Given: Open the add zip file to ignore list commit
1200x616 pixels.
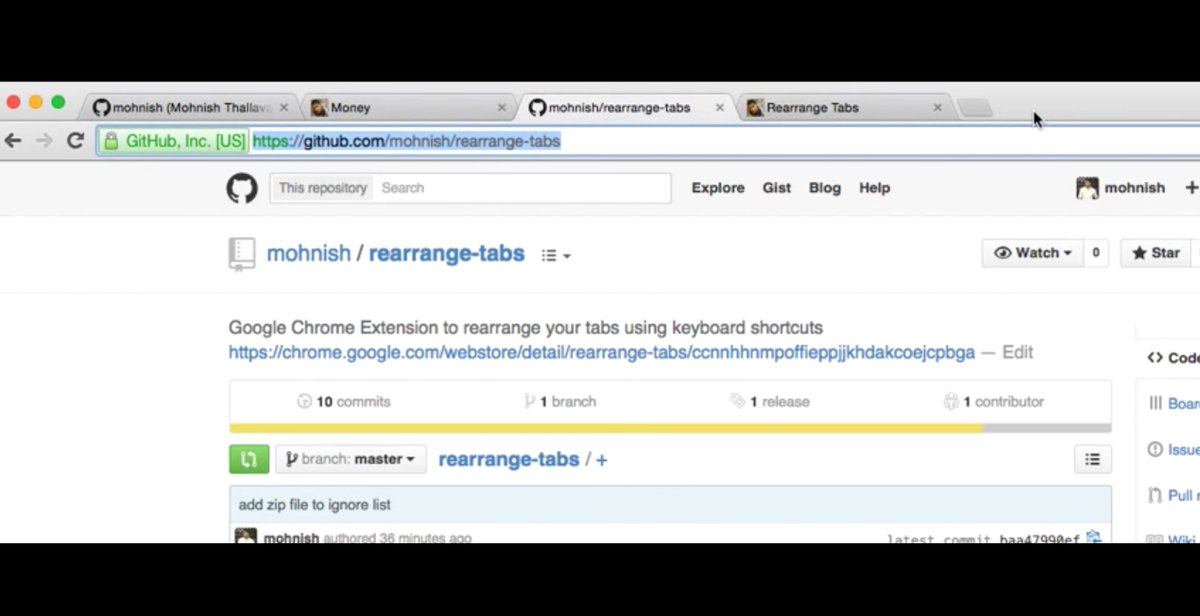Looking at the screenshot, I should point(315,505).
